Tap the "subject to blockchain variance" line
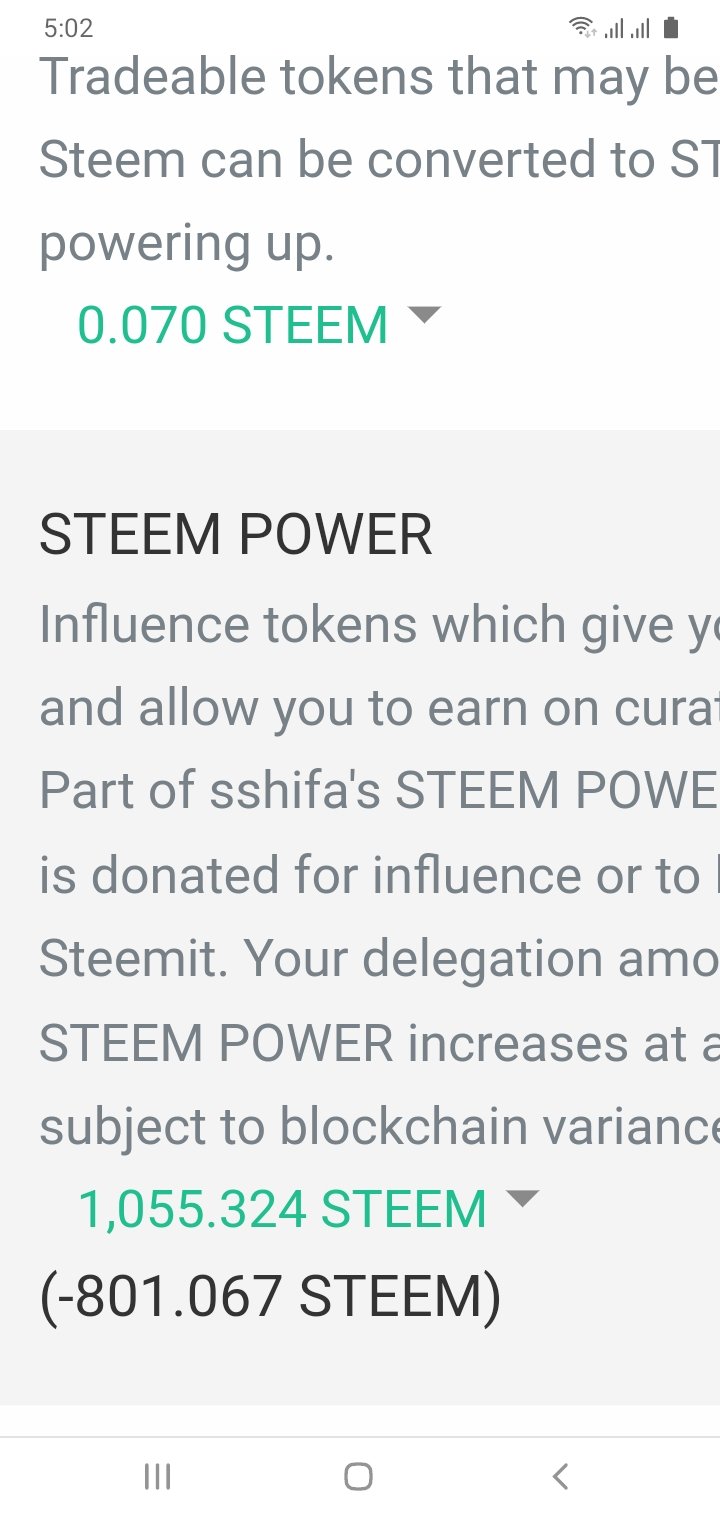Screen dimensions: 720x1520 click(x=378, y=1126)
